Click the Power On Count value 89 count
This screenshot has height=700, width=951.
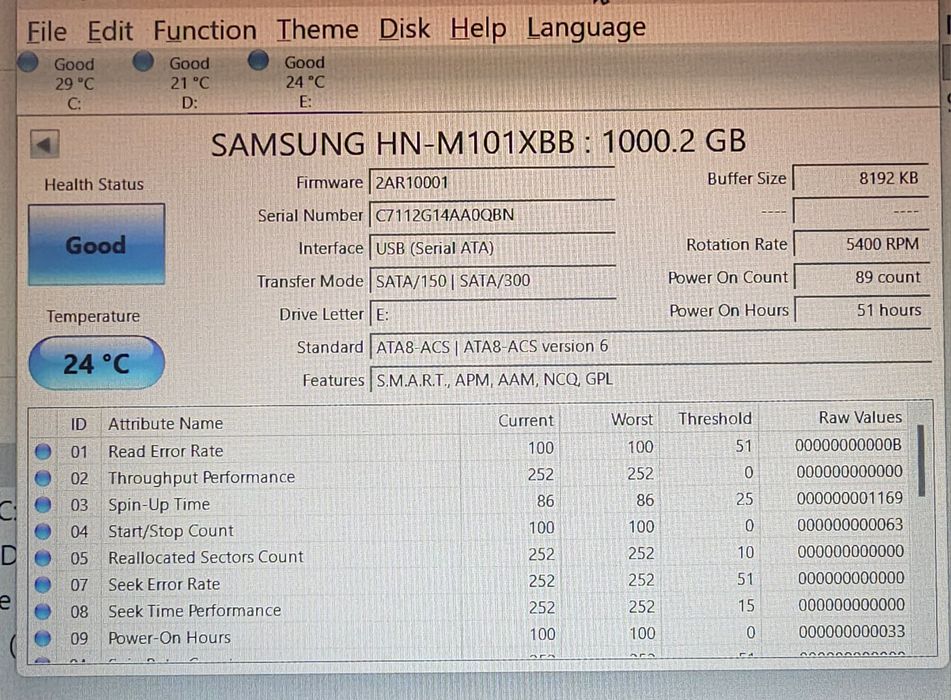point(861,277)
